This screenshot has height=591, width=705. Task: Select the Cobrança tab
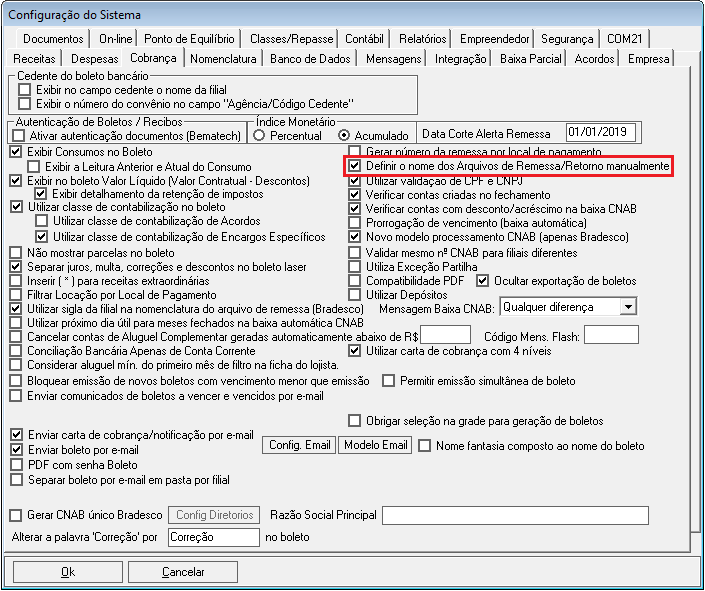pos(153,58)
